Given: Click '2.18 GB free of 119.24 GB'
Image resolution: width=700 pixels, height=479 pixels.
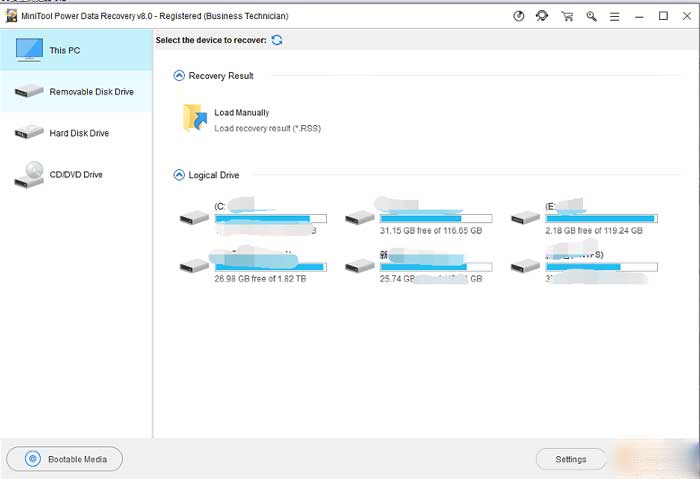Looking at the screenshot, I should 594,231.
